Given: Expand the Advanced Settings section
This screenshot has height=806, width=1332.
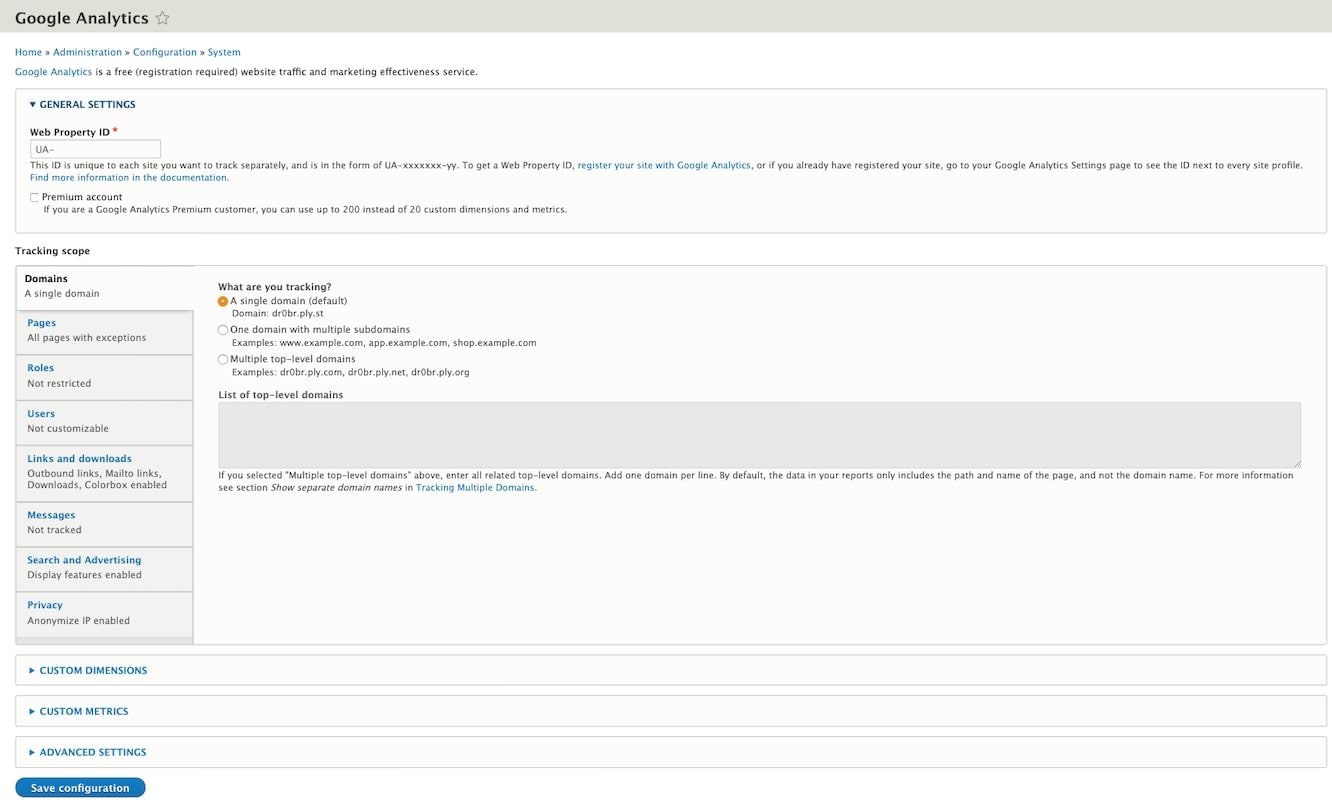Looking at the screenshot, I should click(93, 753).
